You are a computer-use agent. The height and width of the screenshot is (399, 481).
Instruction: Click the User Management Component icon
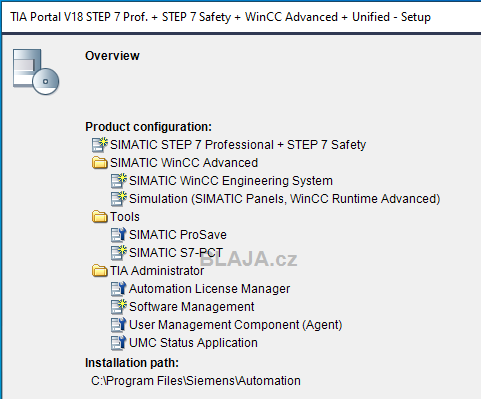click(x=119, y=325)
